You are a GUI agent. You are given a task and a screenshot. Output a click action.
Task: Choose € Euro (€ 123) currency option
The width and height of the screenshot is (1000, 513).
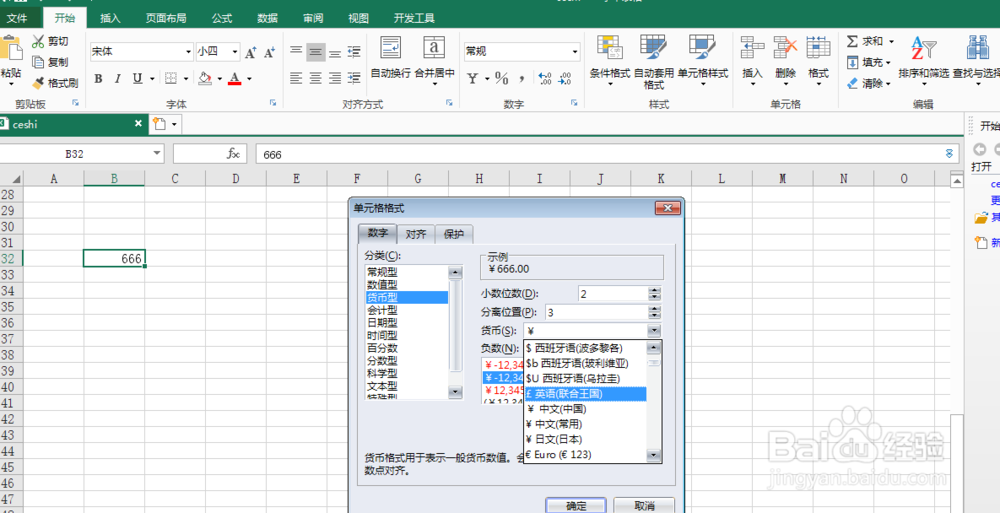tap(585, 455)
